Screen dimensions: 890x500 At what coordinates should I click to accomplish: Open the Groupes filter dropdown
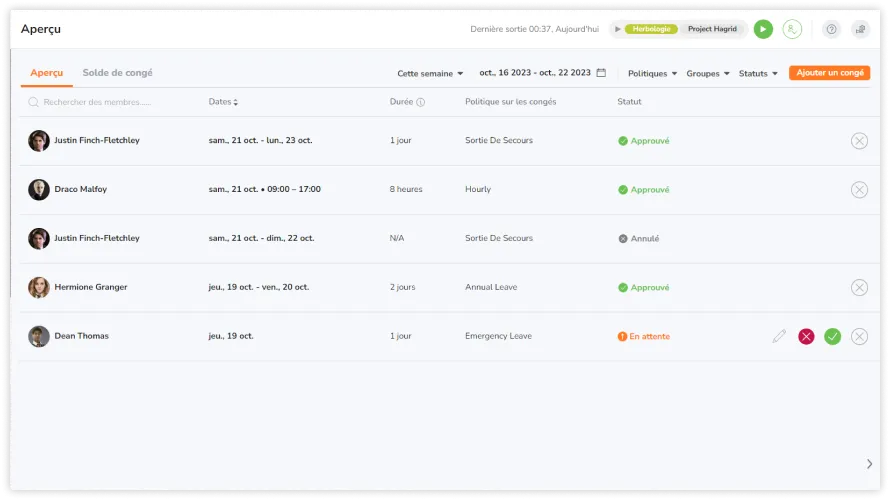[708, 73]
